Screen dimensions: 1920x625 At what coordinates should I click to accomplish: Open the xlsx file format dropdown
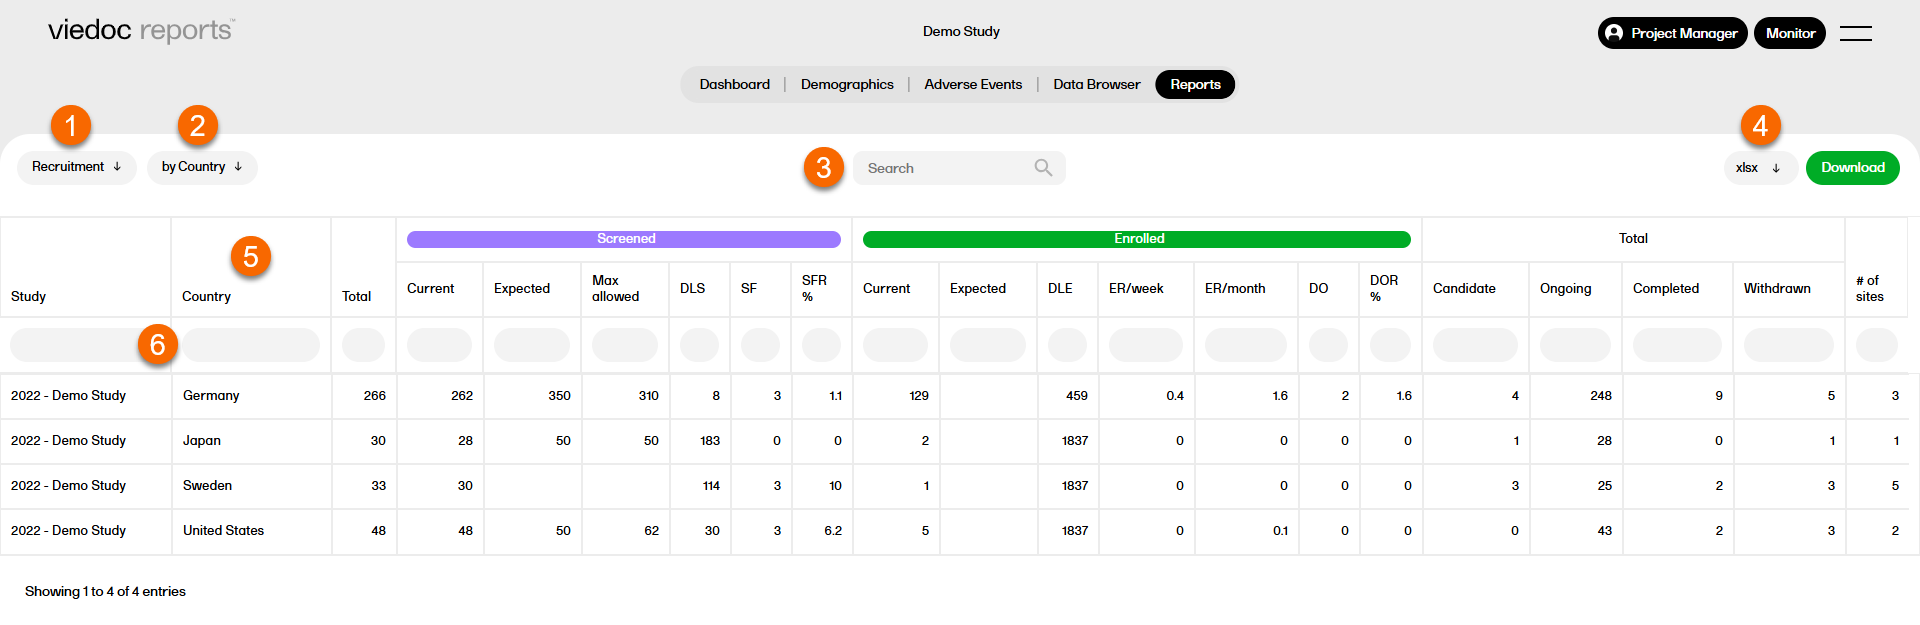(x=1759, y=168)
